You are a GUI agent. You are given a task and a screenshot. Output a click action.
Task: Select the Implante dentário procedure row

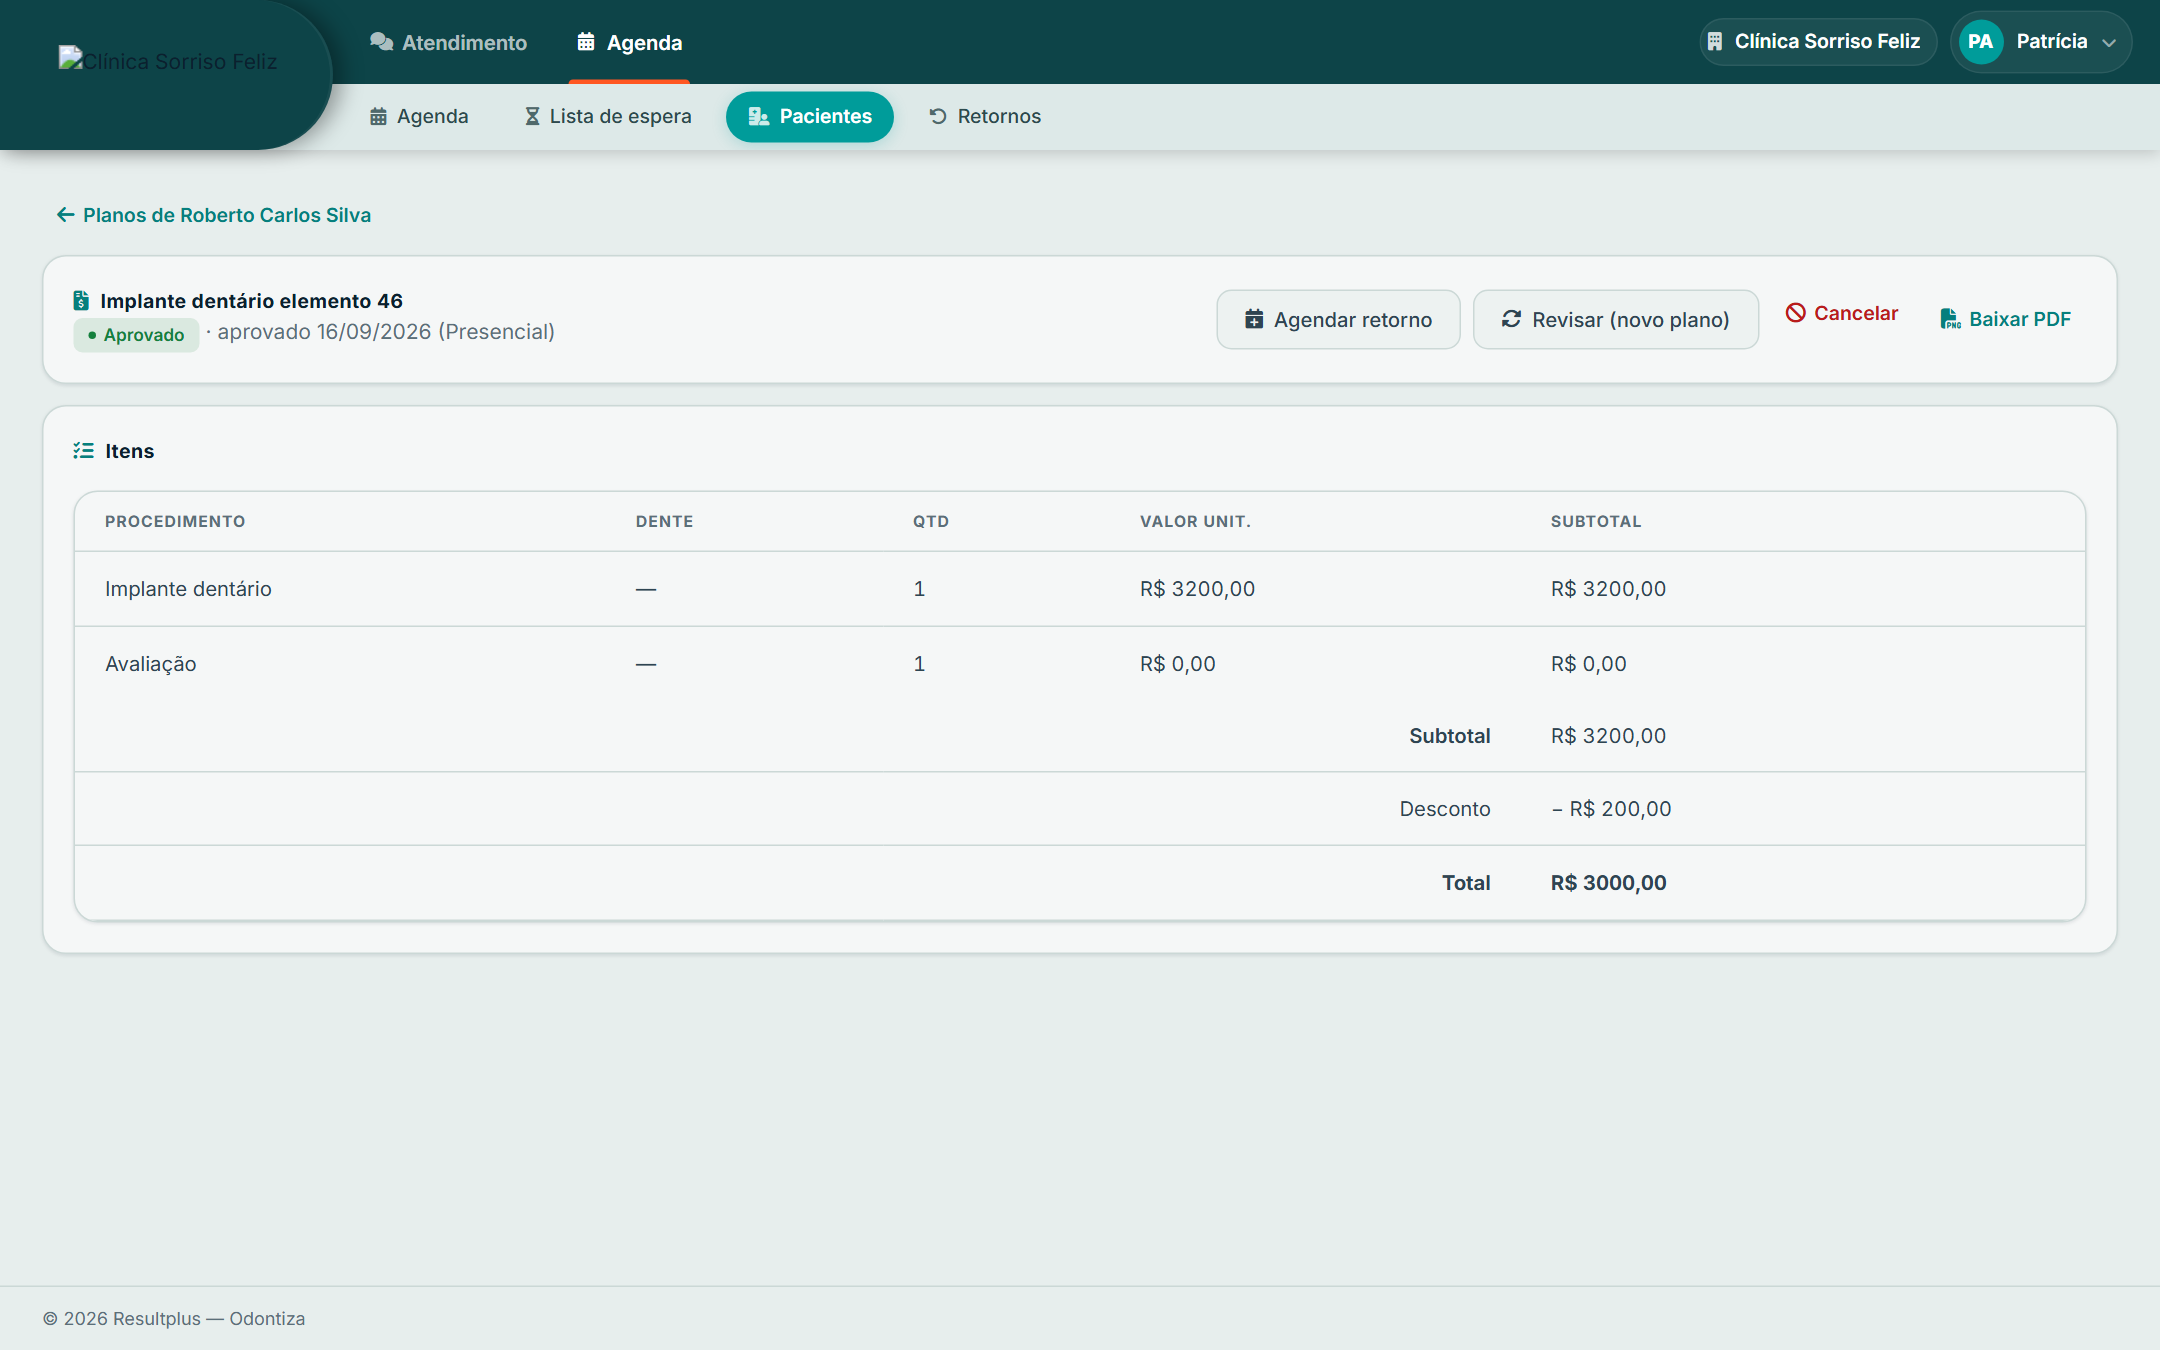click(x=1080, y=589)
